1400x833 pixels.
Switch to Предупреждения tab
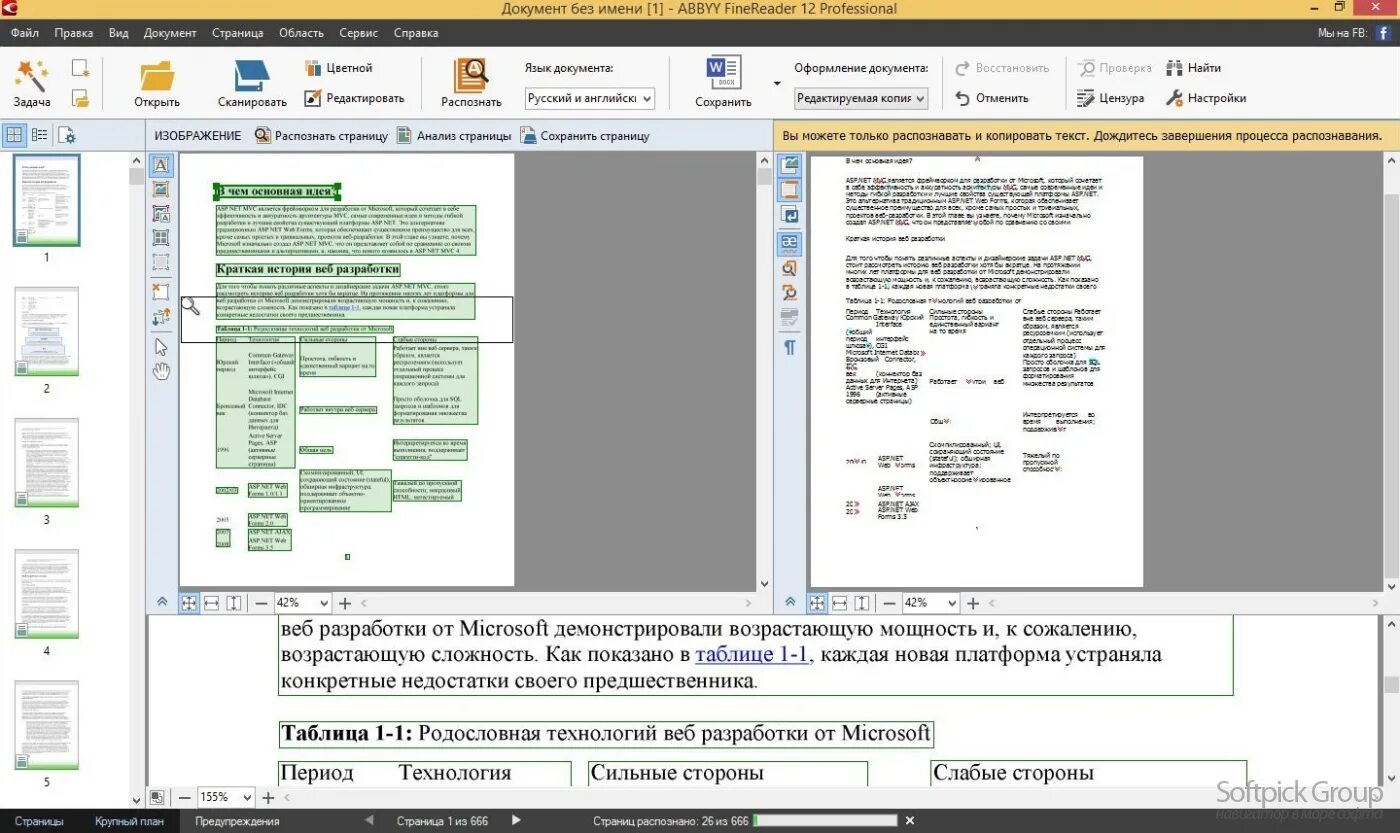(237, 821)
